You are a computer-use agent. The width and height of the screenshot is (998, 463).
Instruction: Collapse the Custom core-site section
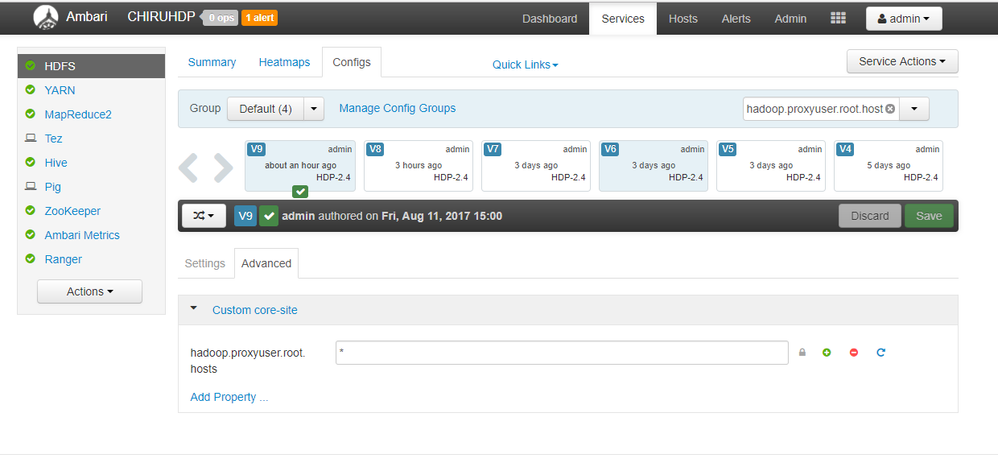(x=194, y=308)
